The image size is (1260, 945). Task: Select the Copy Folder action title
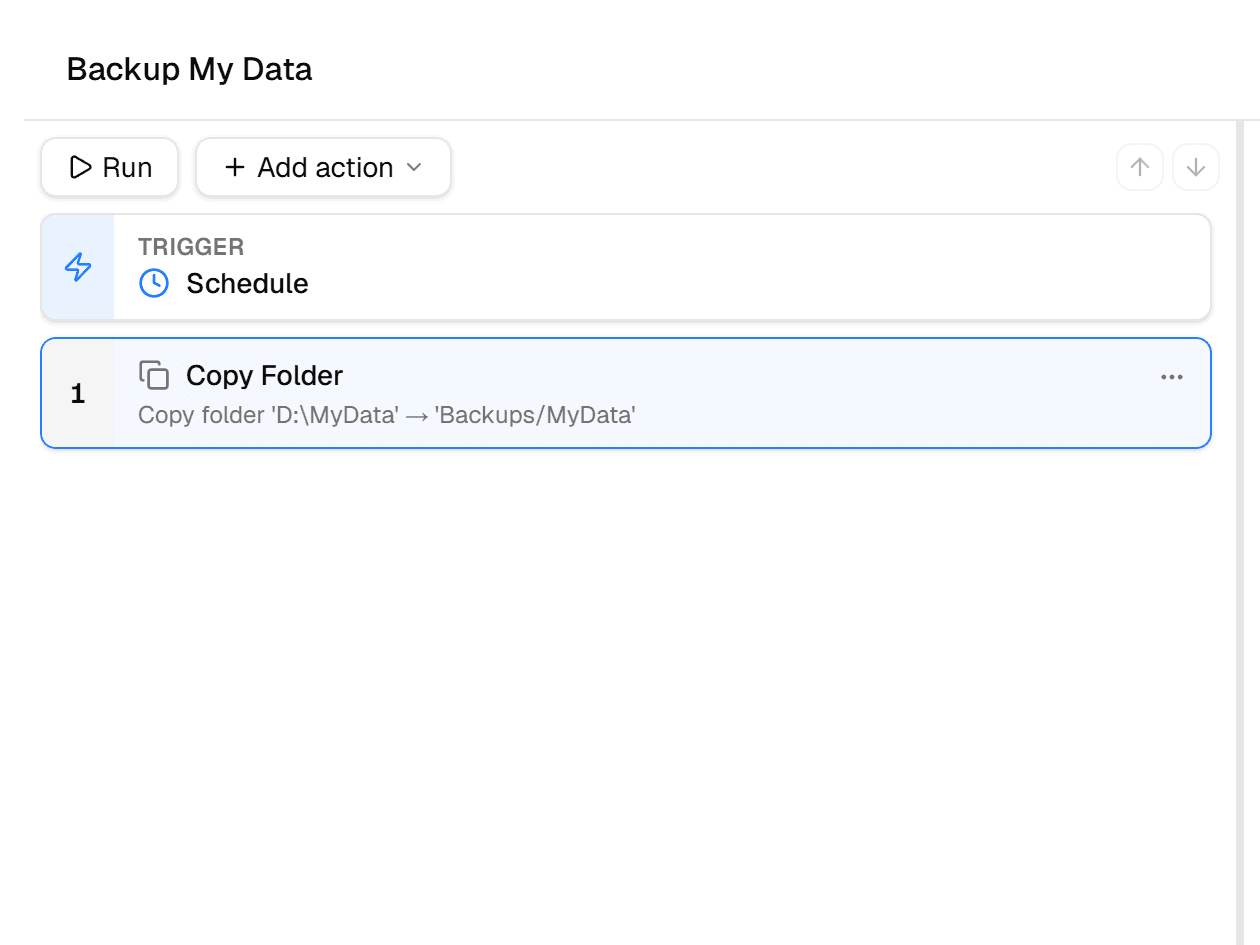tap(264, 375)
